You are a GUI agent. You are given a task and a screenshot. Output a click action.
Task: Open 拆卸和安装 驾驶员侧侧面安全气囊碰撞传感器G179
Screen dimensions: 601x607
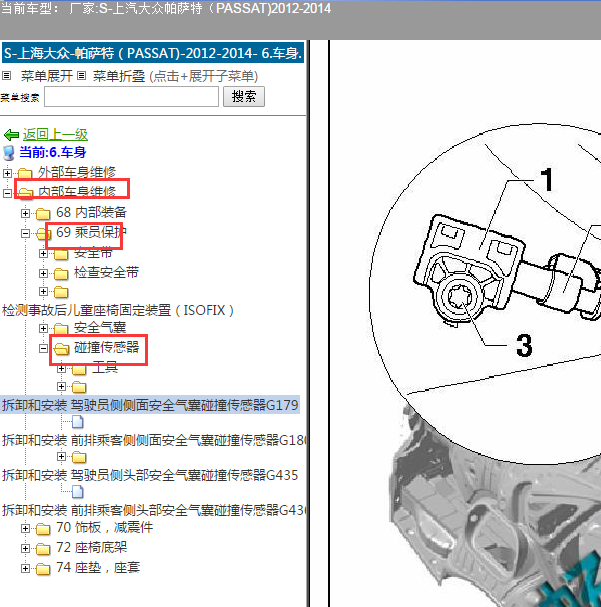[x=150, y=405]
